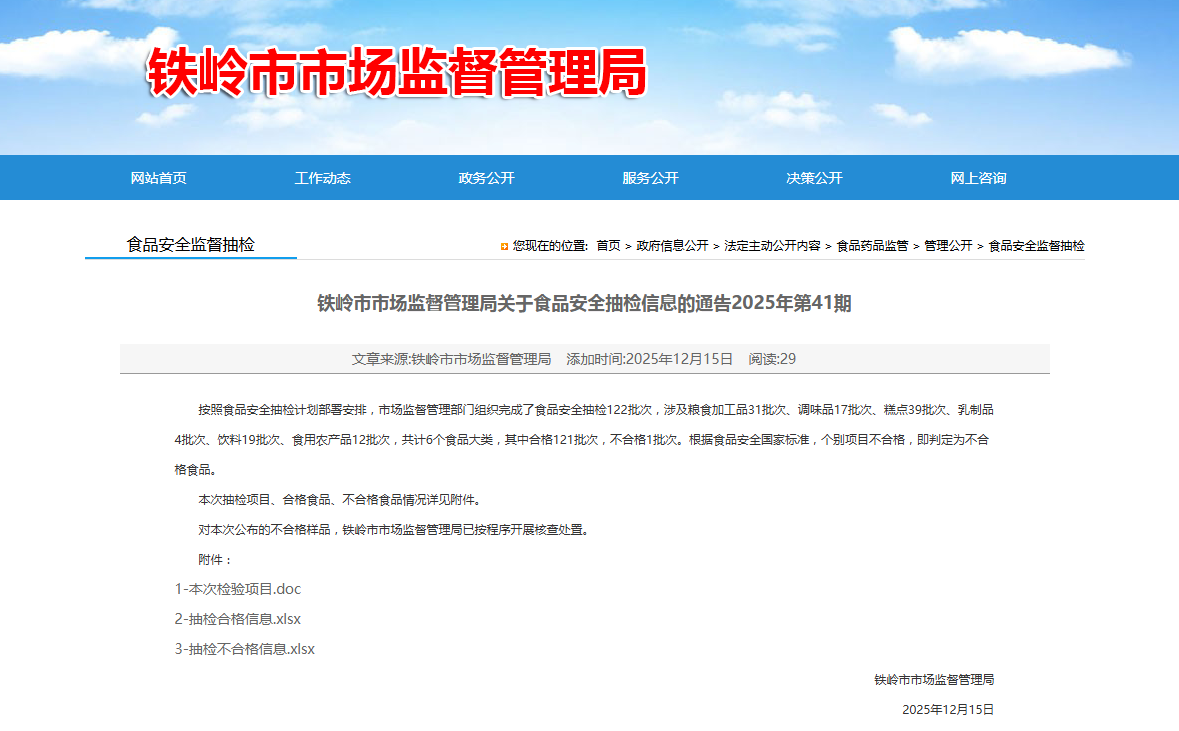Download attachment 2-抽检合格信息.xlsx
Viewport: 1179px width, 731px height.
(x=238, y=619)
